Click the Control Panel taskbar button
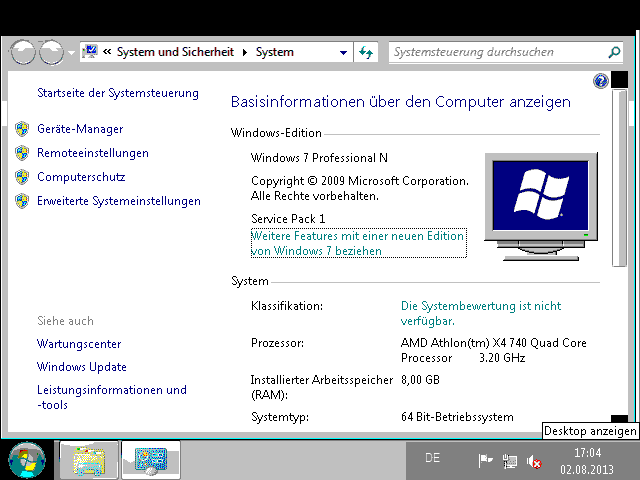Screen dimensions: 640x480 [x=151, y=460]
